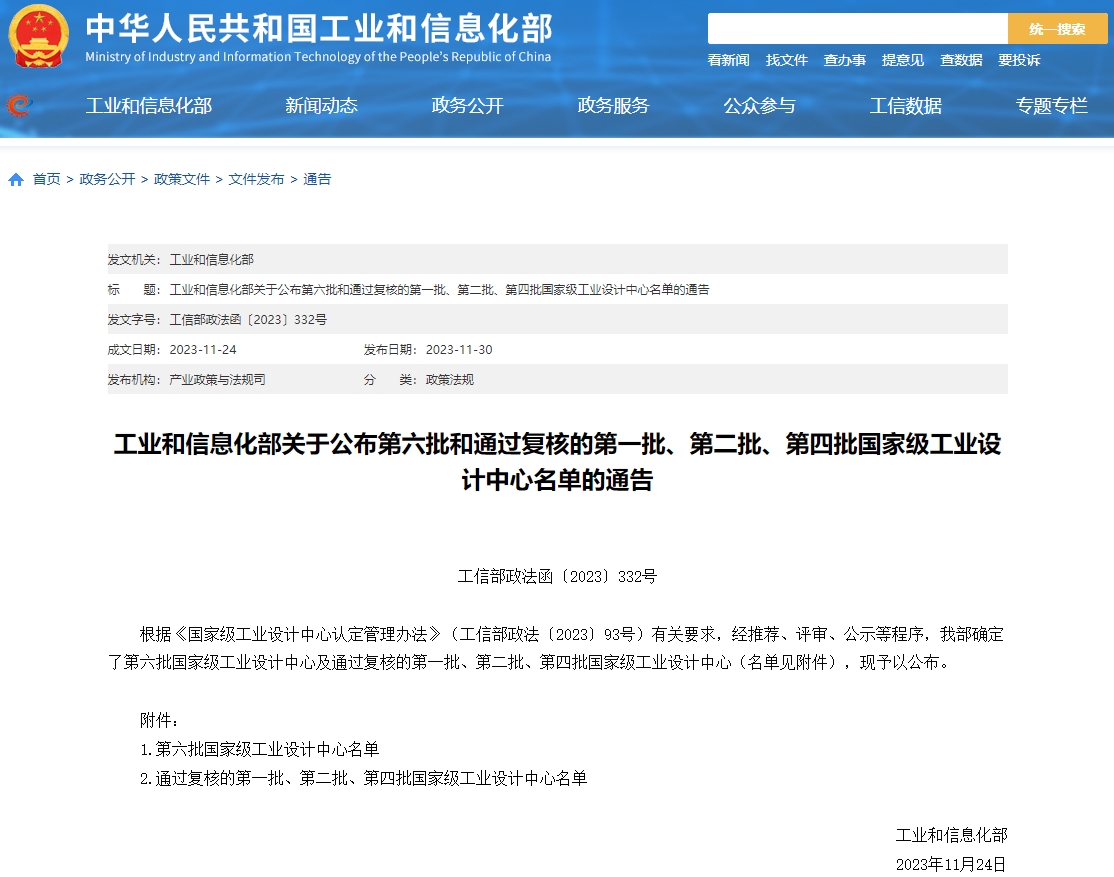This screenshot has width=1114, height=877.
Task: Select 工业和信息化部 in the main navigation
Action: [x=149, y=106]
